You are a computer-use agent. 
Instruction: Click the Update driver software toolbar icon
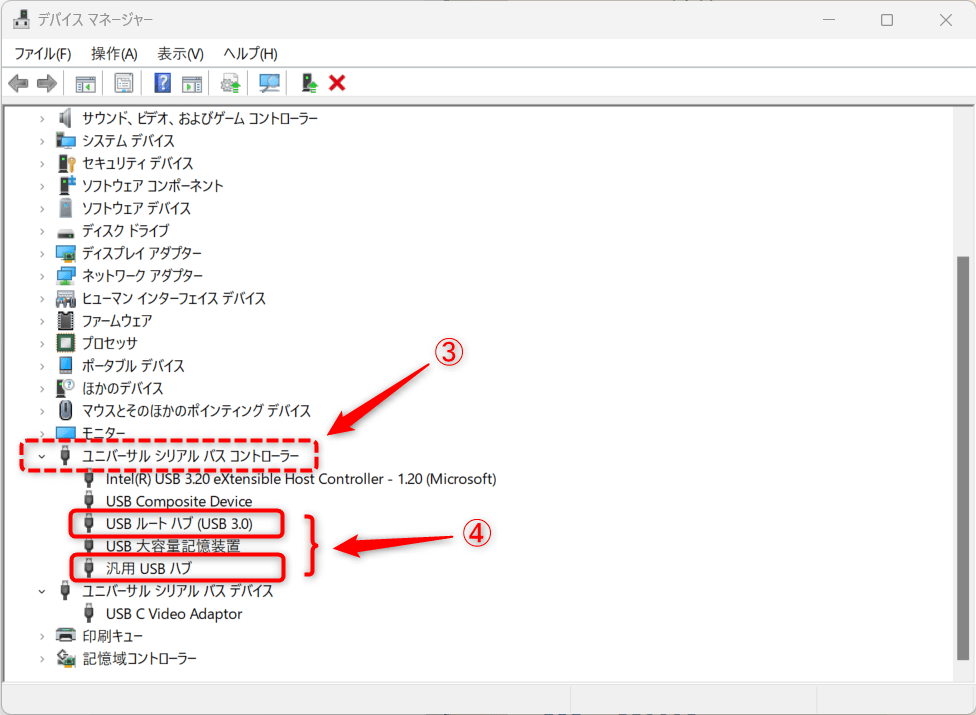pyautogui.click(x=230, y=83)
